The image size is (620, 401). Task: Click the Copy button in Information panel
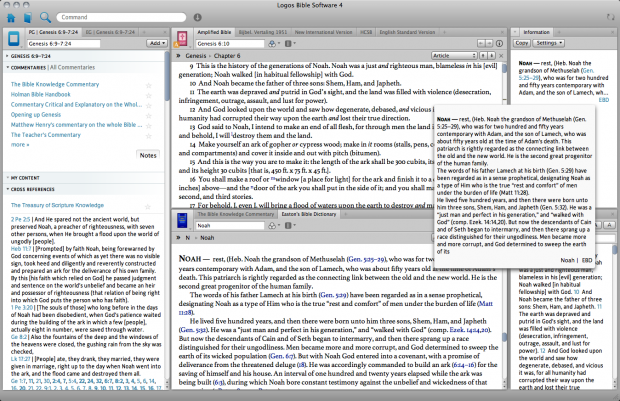pos(522,43)
